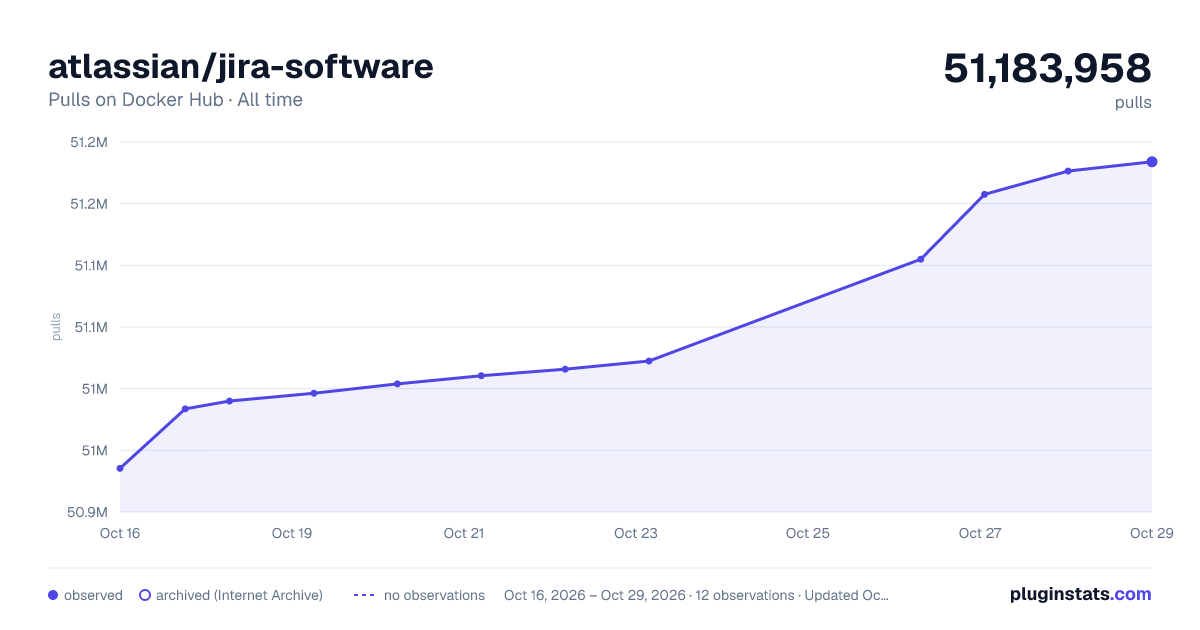The image size is (1200, 630).
Task: Click the 51,183,958 pulls total
Action: coord(1047,68)
